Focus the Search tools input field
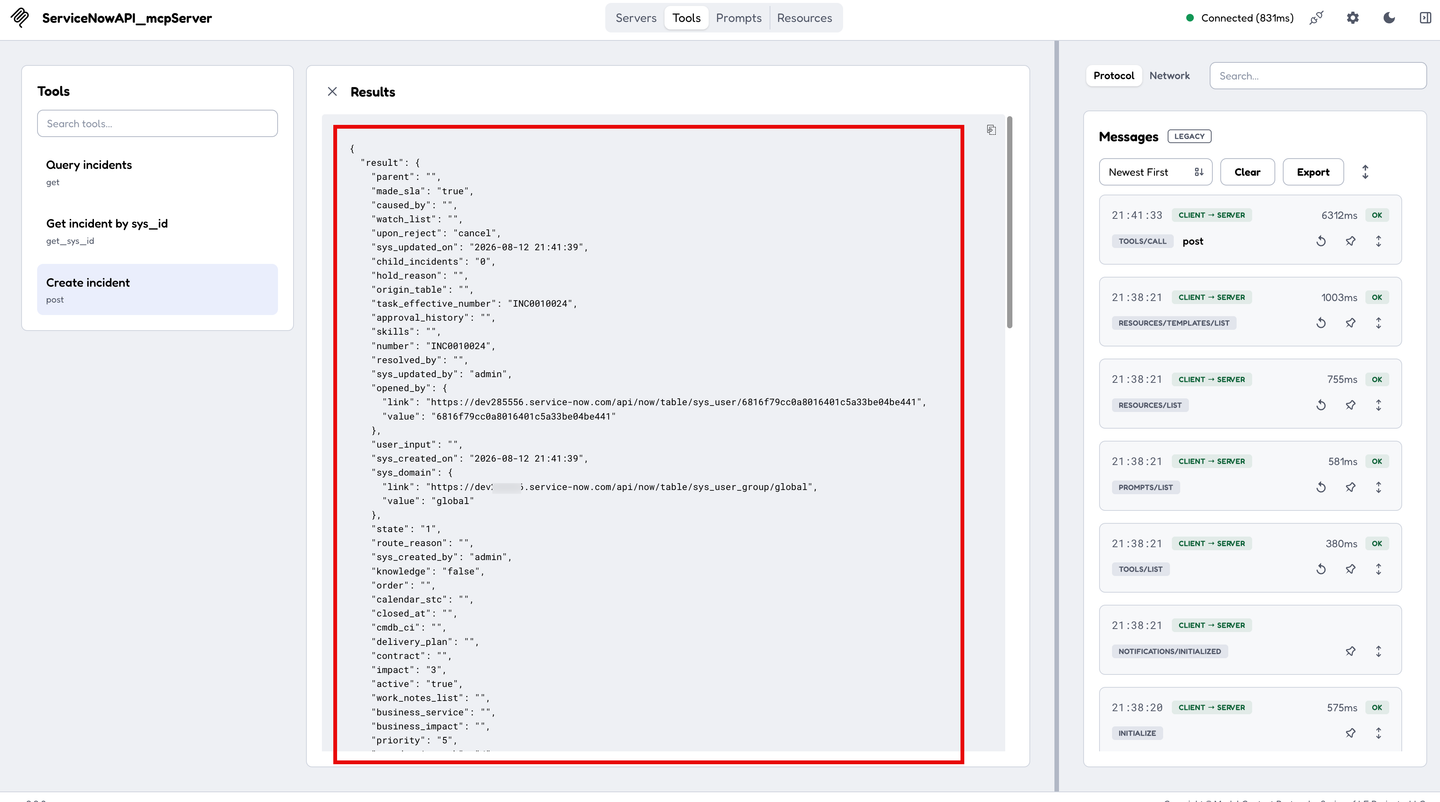Image resolution: width=1440 pixels, height=802 pixels. (157, 124)
